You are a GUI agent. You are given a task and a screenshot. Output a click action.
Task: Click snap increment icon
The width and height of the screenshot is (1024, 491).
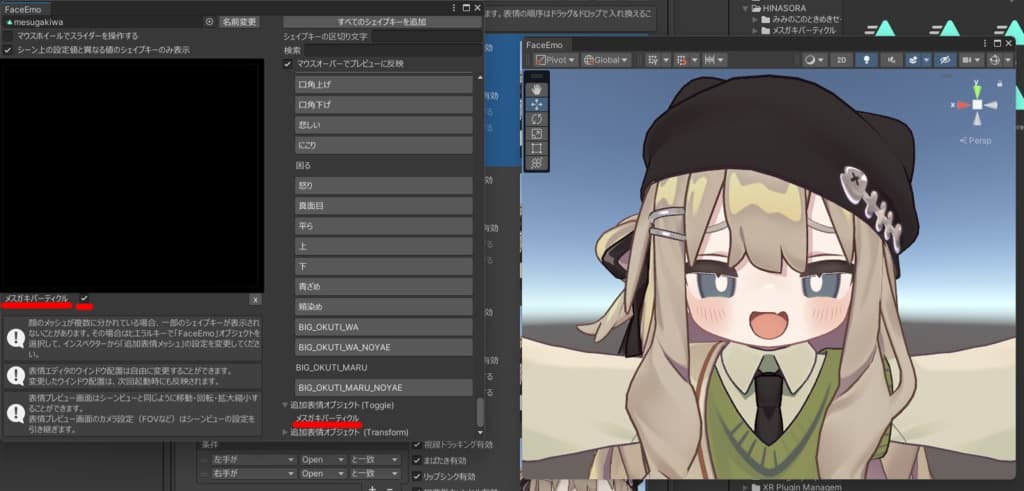[x=709, y=60]
